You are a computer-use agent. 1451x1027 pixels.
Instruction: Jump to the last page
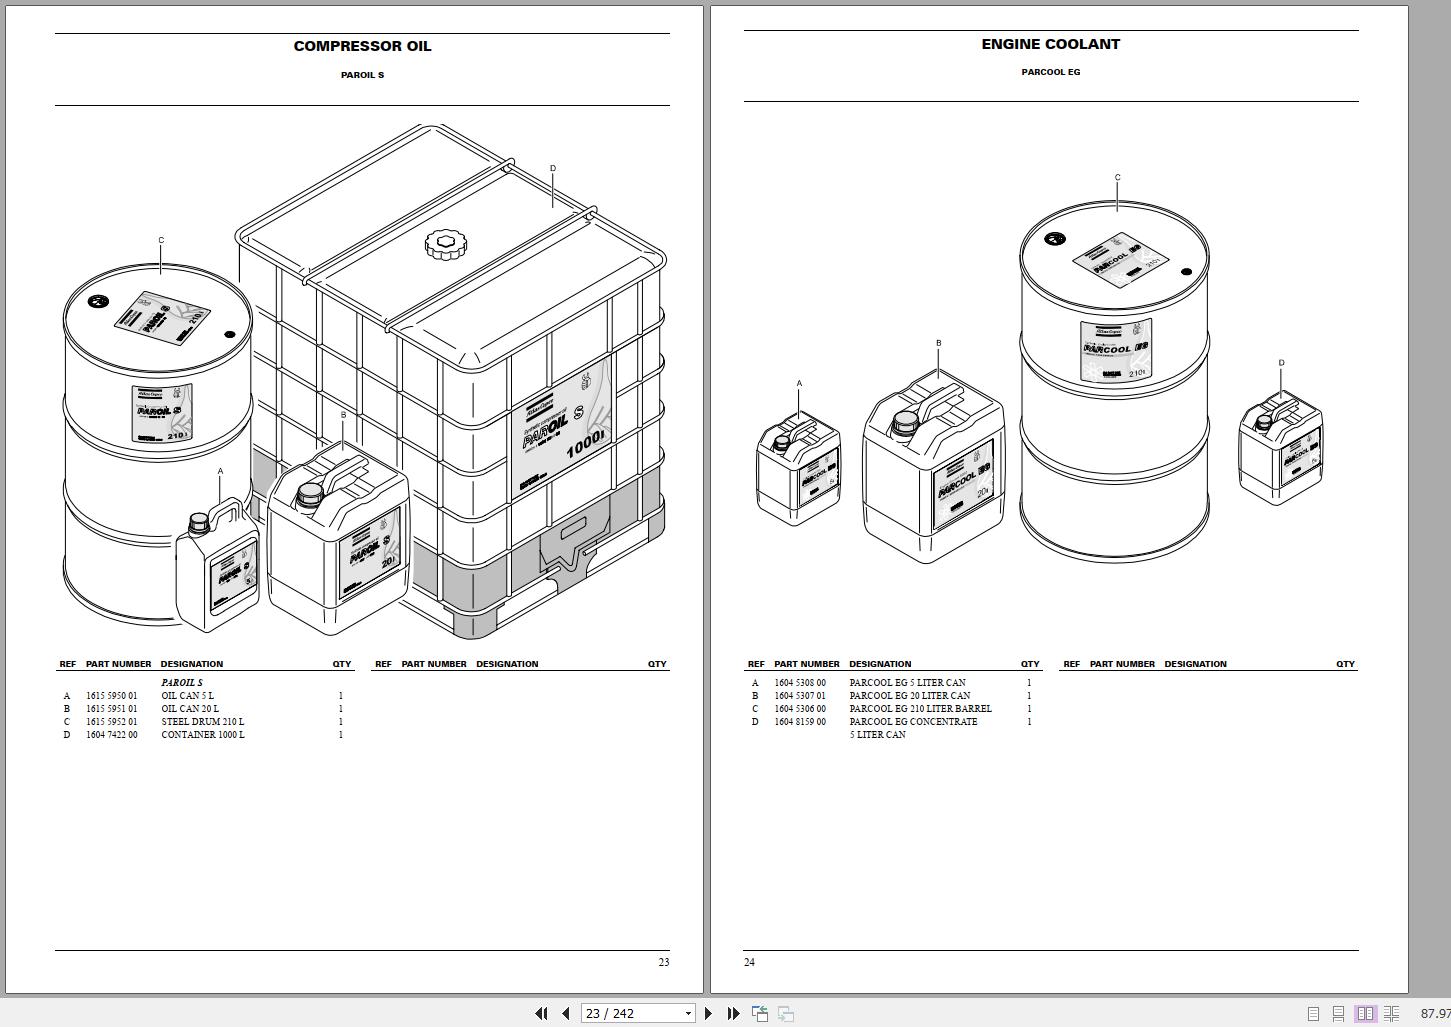(x=733, y=1013)
